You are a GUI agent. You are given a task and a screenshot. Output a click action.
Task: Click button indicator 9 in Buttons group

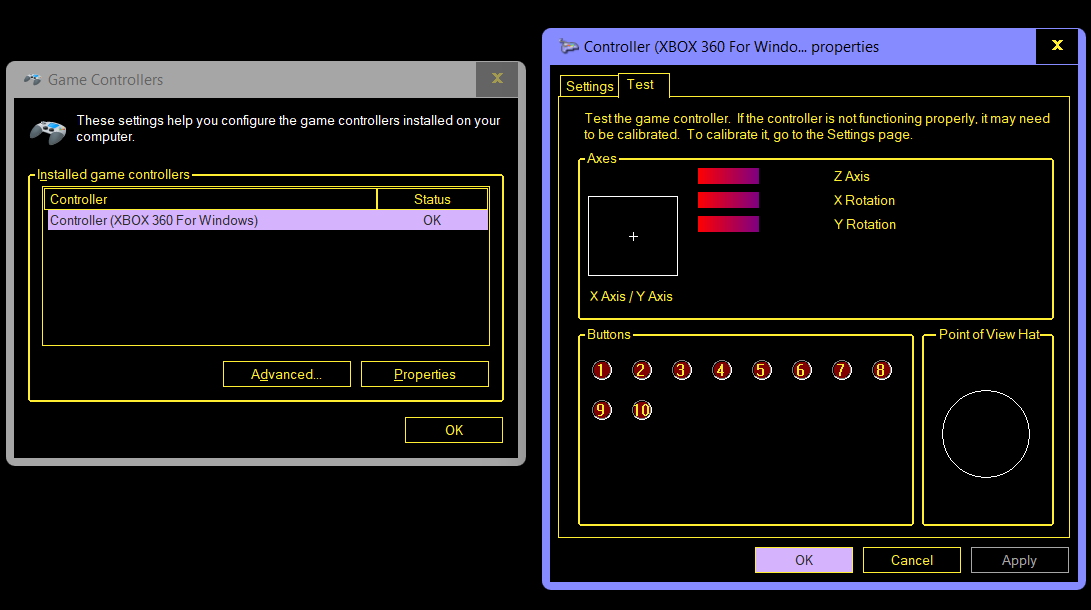[602, 410]
